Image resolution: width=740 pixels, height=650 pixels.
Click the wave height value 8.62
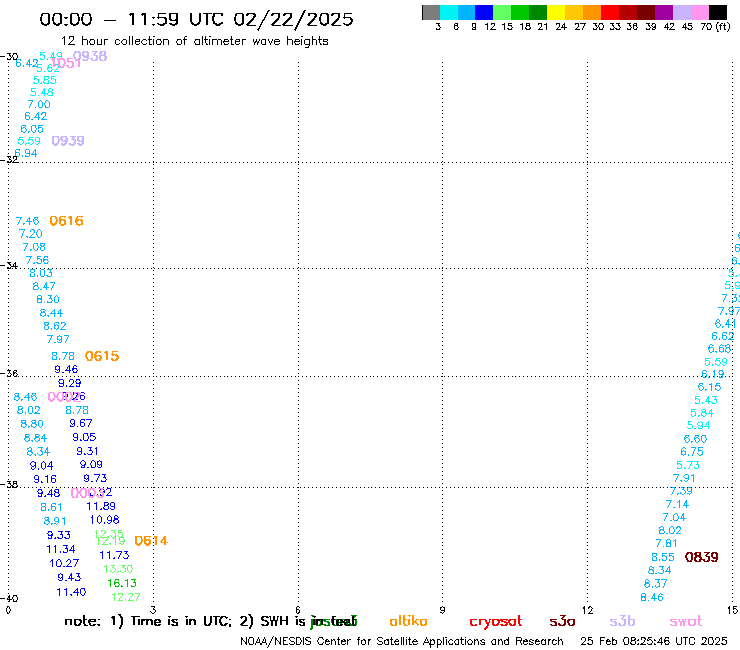tap(55, 326)
